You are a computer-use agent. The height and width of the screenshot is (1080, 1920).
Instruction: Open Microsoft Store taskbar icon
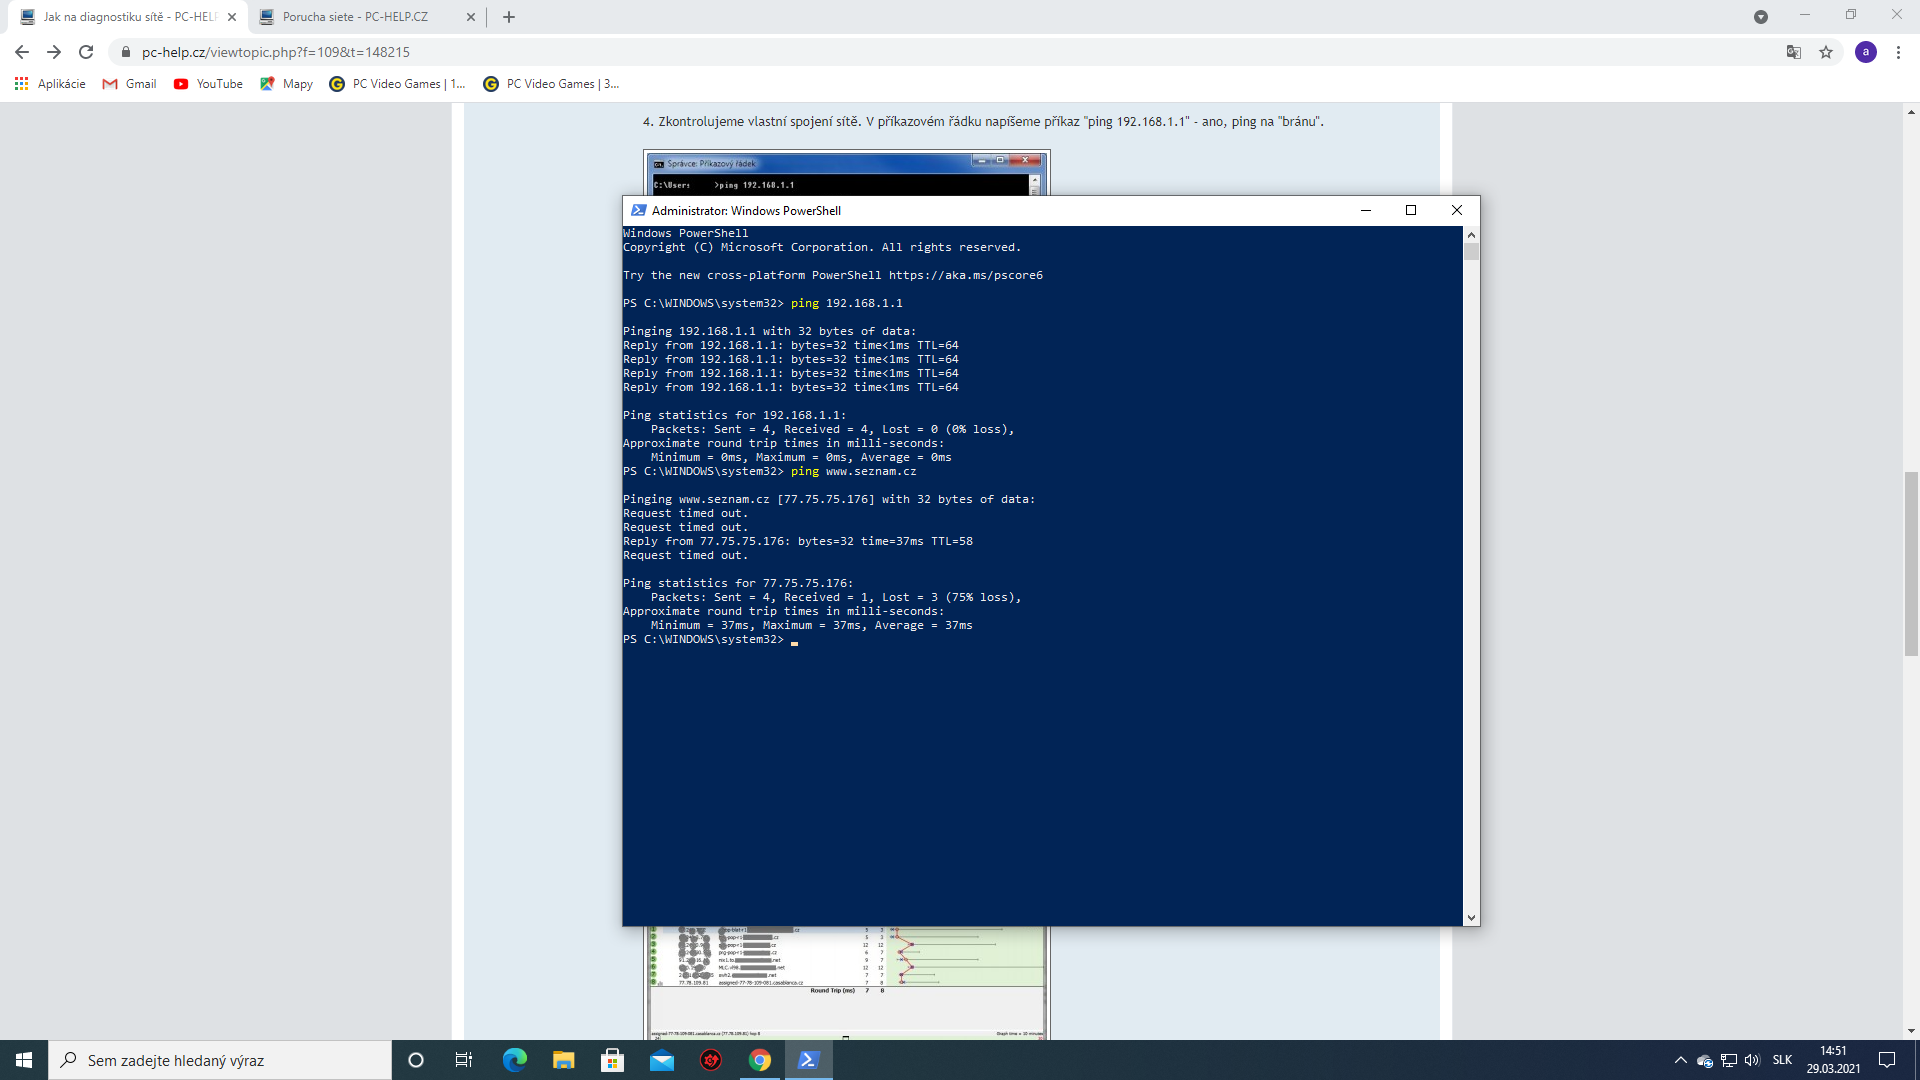point(612,1060)
